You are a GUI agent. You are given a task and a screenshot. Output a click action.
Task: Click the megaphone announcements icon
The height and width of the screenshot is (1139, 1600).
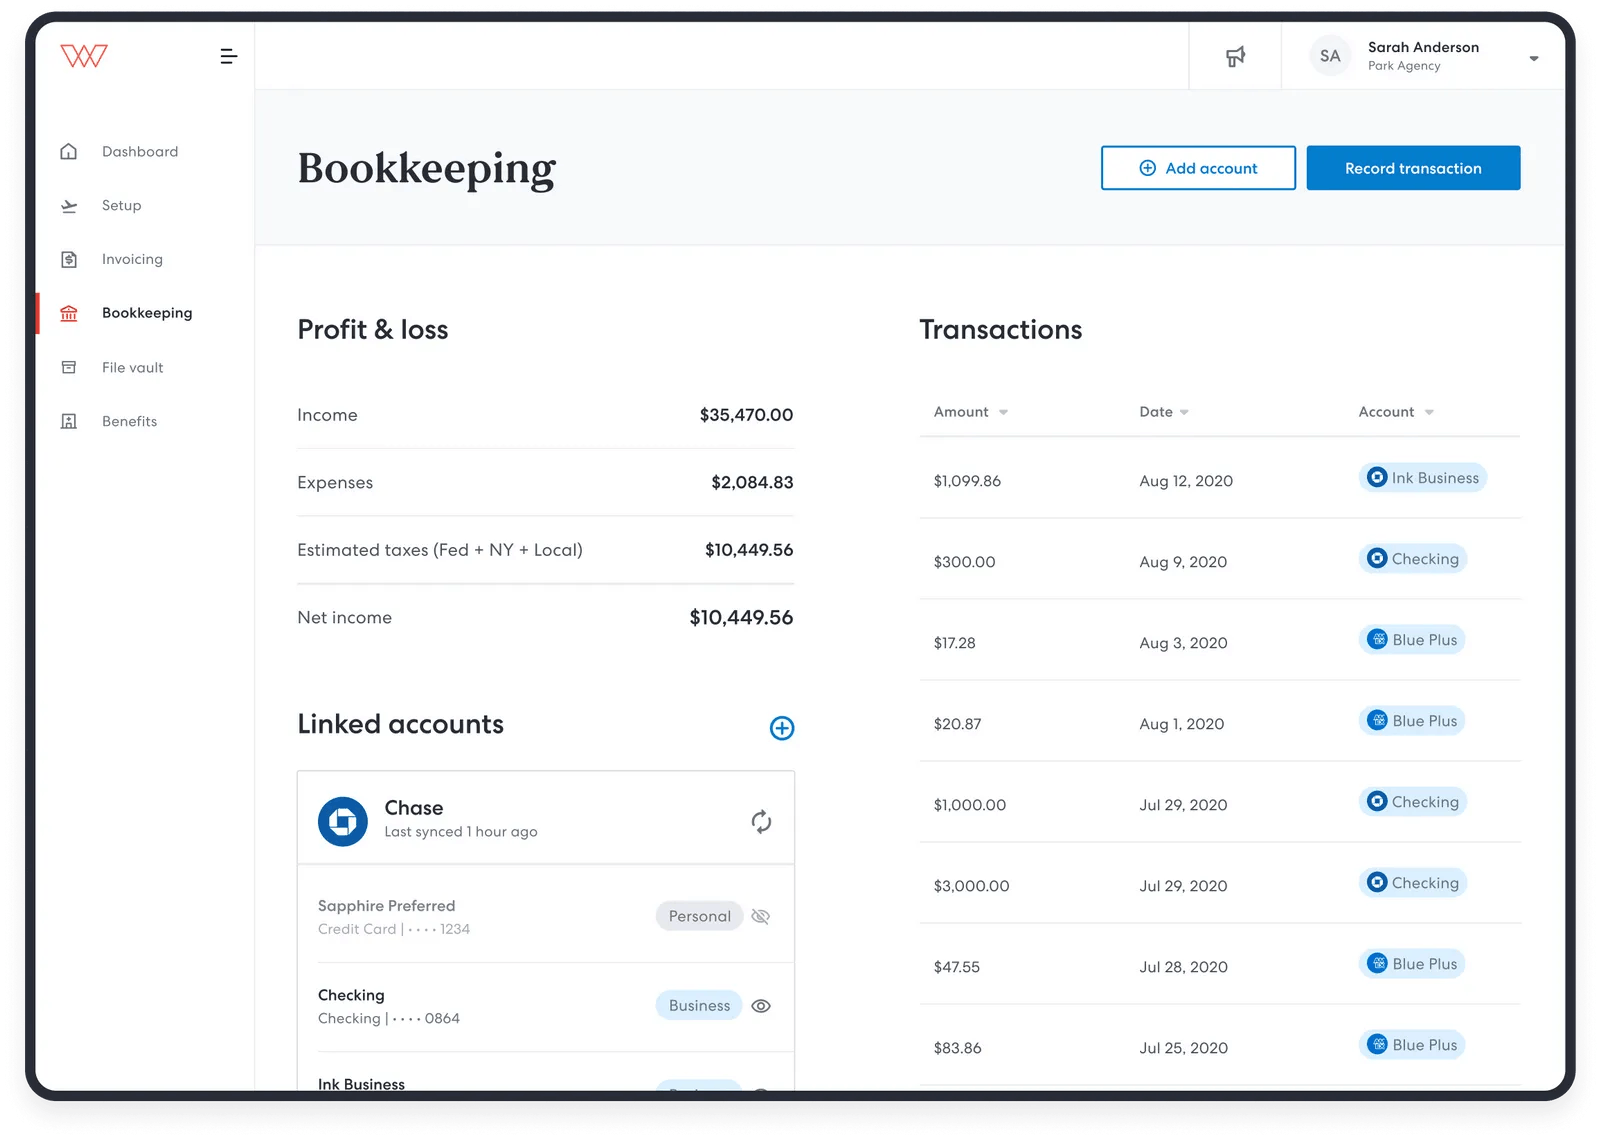click(1235, 57)
